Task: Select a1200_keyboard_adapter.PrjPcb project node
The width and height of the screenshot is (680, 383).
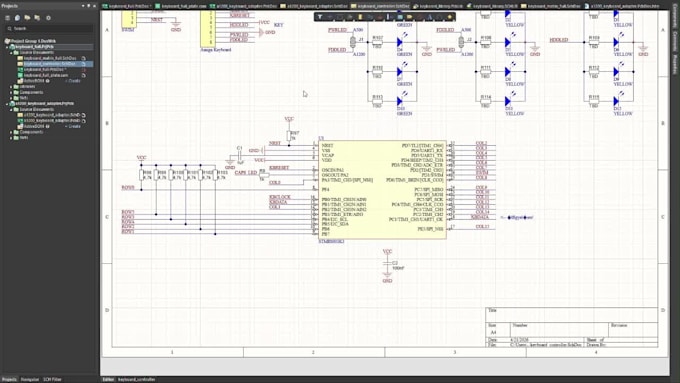Action: 42,104
